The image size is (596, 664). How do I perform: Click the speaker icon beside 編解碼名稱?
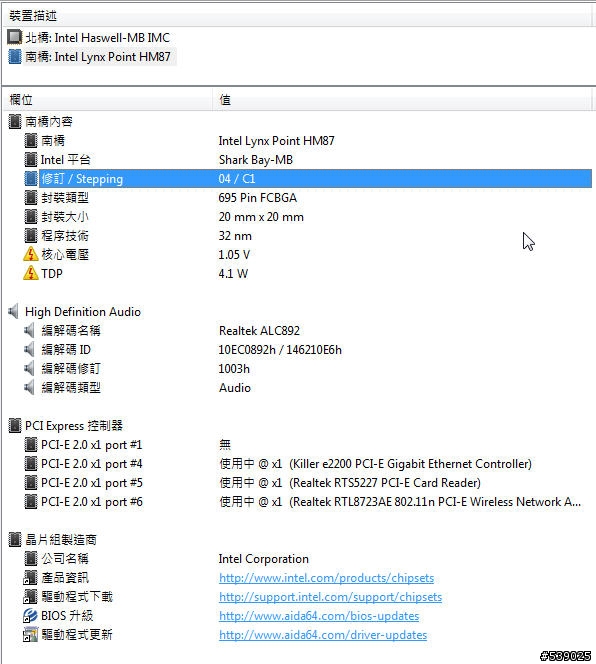click(x=29, y=330)
